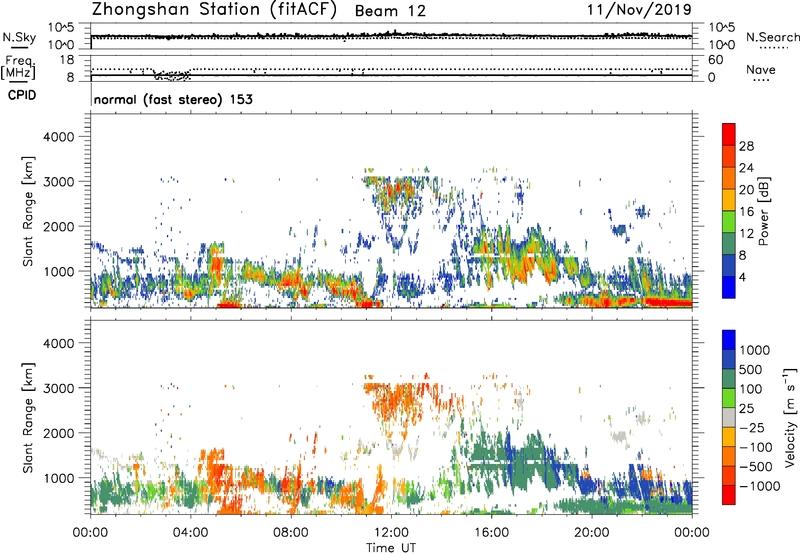Select the '12' value on Power scale
Viewport: 800px width, 554px height.
(x=746, y=234)
